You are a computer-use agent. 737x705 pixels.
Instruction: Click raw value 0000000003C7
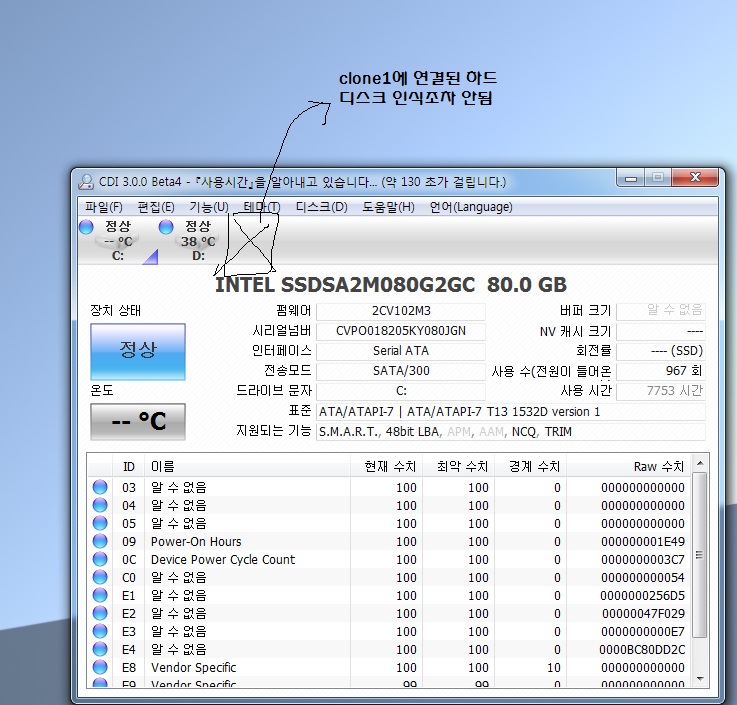click(x=643, y=559)
